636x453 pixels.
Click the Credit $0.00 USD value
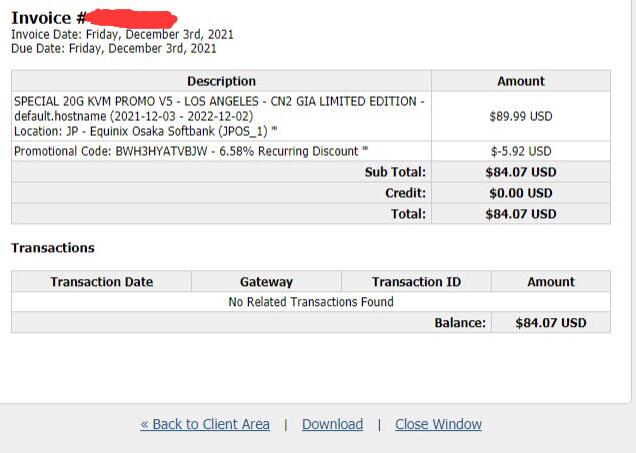coord(521,193)
